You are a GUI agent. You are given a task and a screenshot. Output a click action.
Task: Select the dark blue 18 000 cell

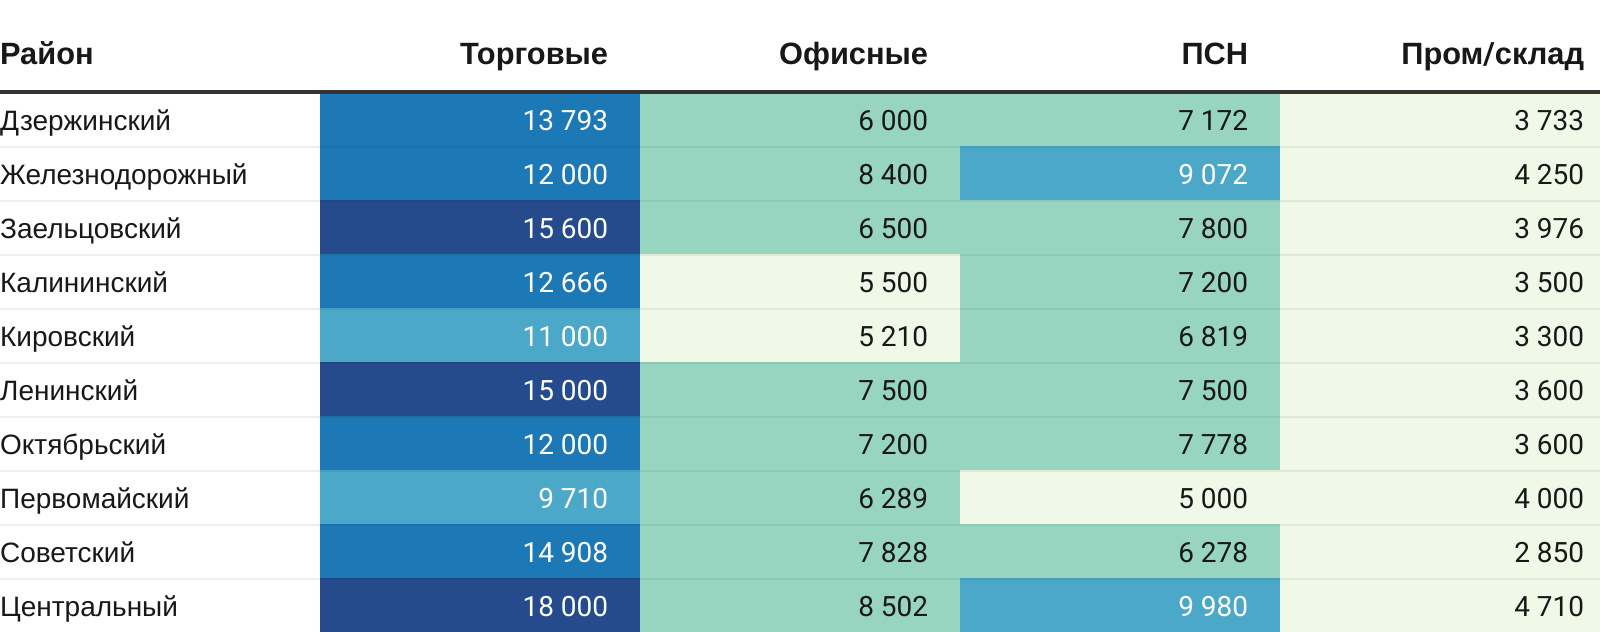[564, 607]
